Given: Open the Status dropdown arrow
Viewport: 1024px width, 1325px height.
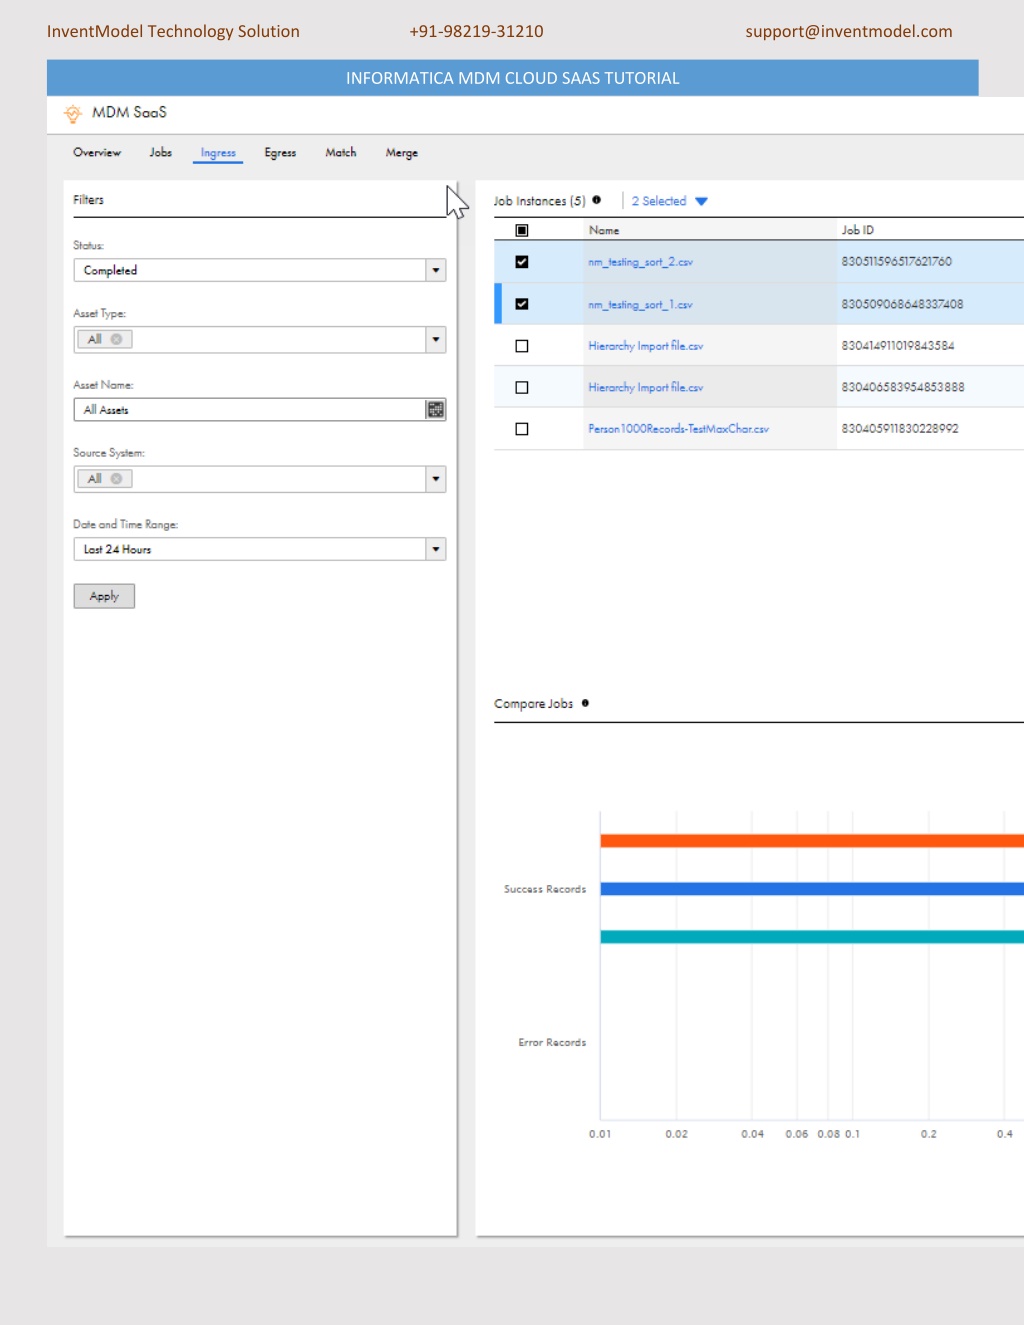Looking at the screenshot, I should [x=436, y=270].
